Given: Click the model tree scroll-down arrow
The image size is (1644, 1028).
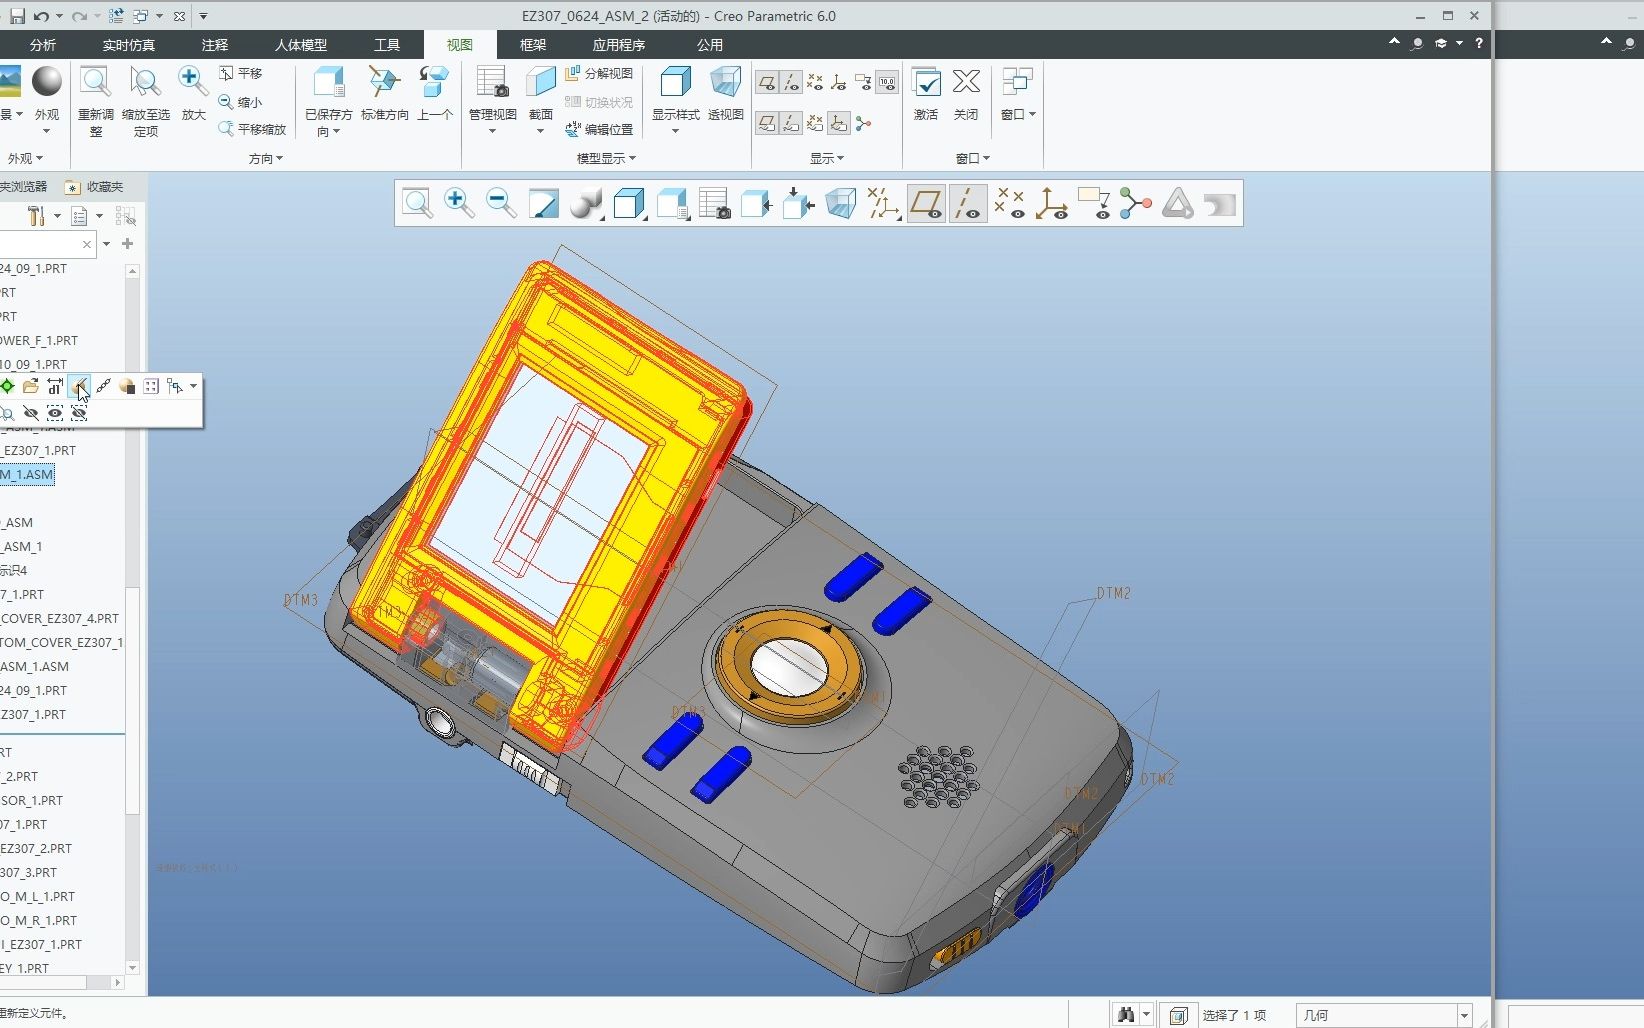Looking at the screenshot, I should (132, 968).
